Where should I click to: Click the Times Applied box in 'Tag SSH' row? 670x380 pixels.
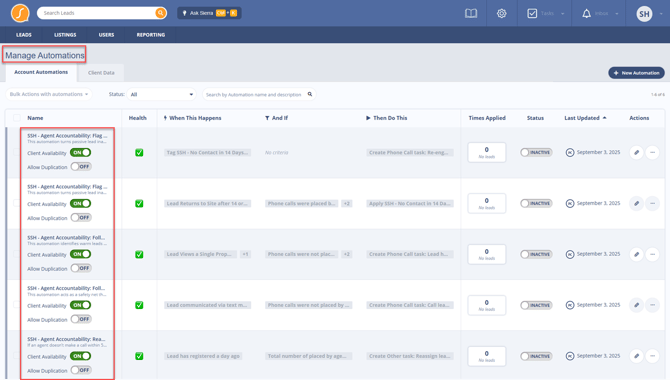(x=487, y=153)
